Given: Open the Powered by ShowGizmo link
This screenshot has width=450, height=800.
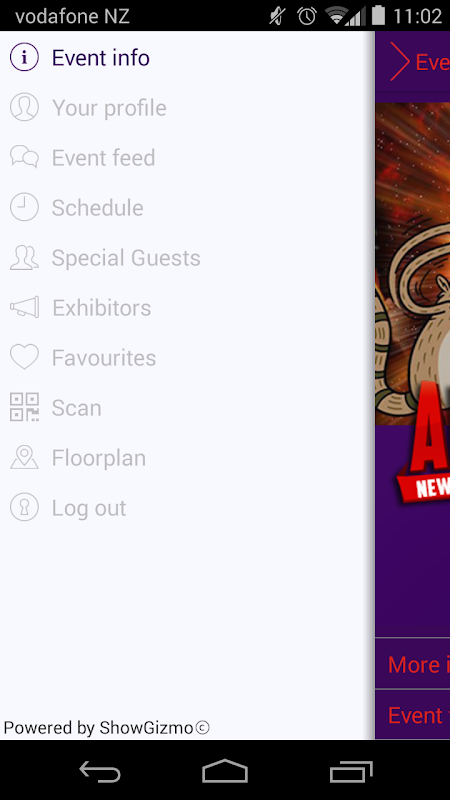Looking at the screenshot, I should coord(107,728).
